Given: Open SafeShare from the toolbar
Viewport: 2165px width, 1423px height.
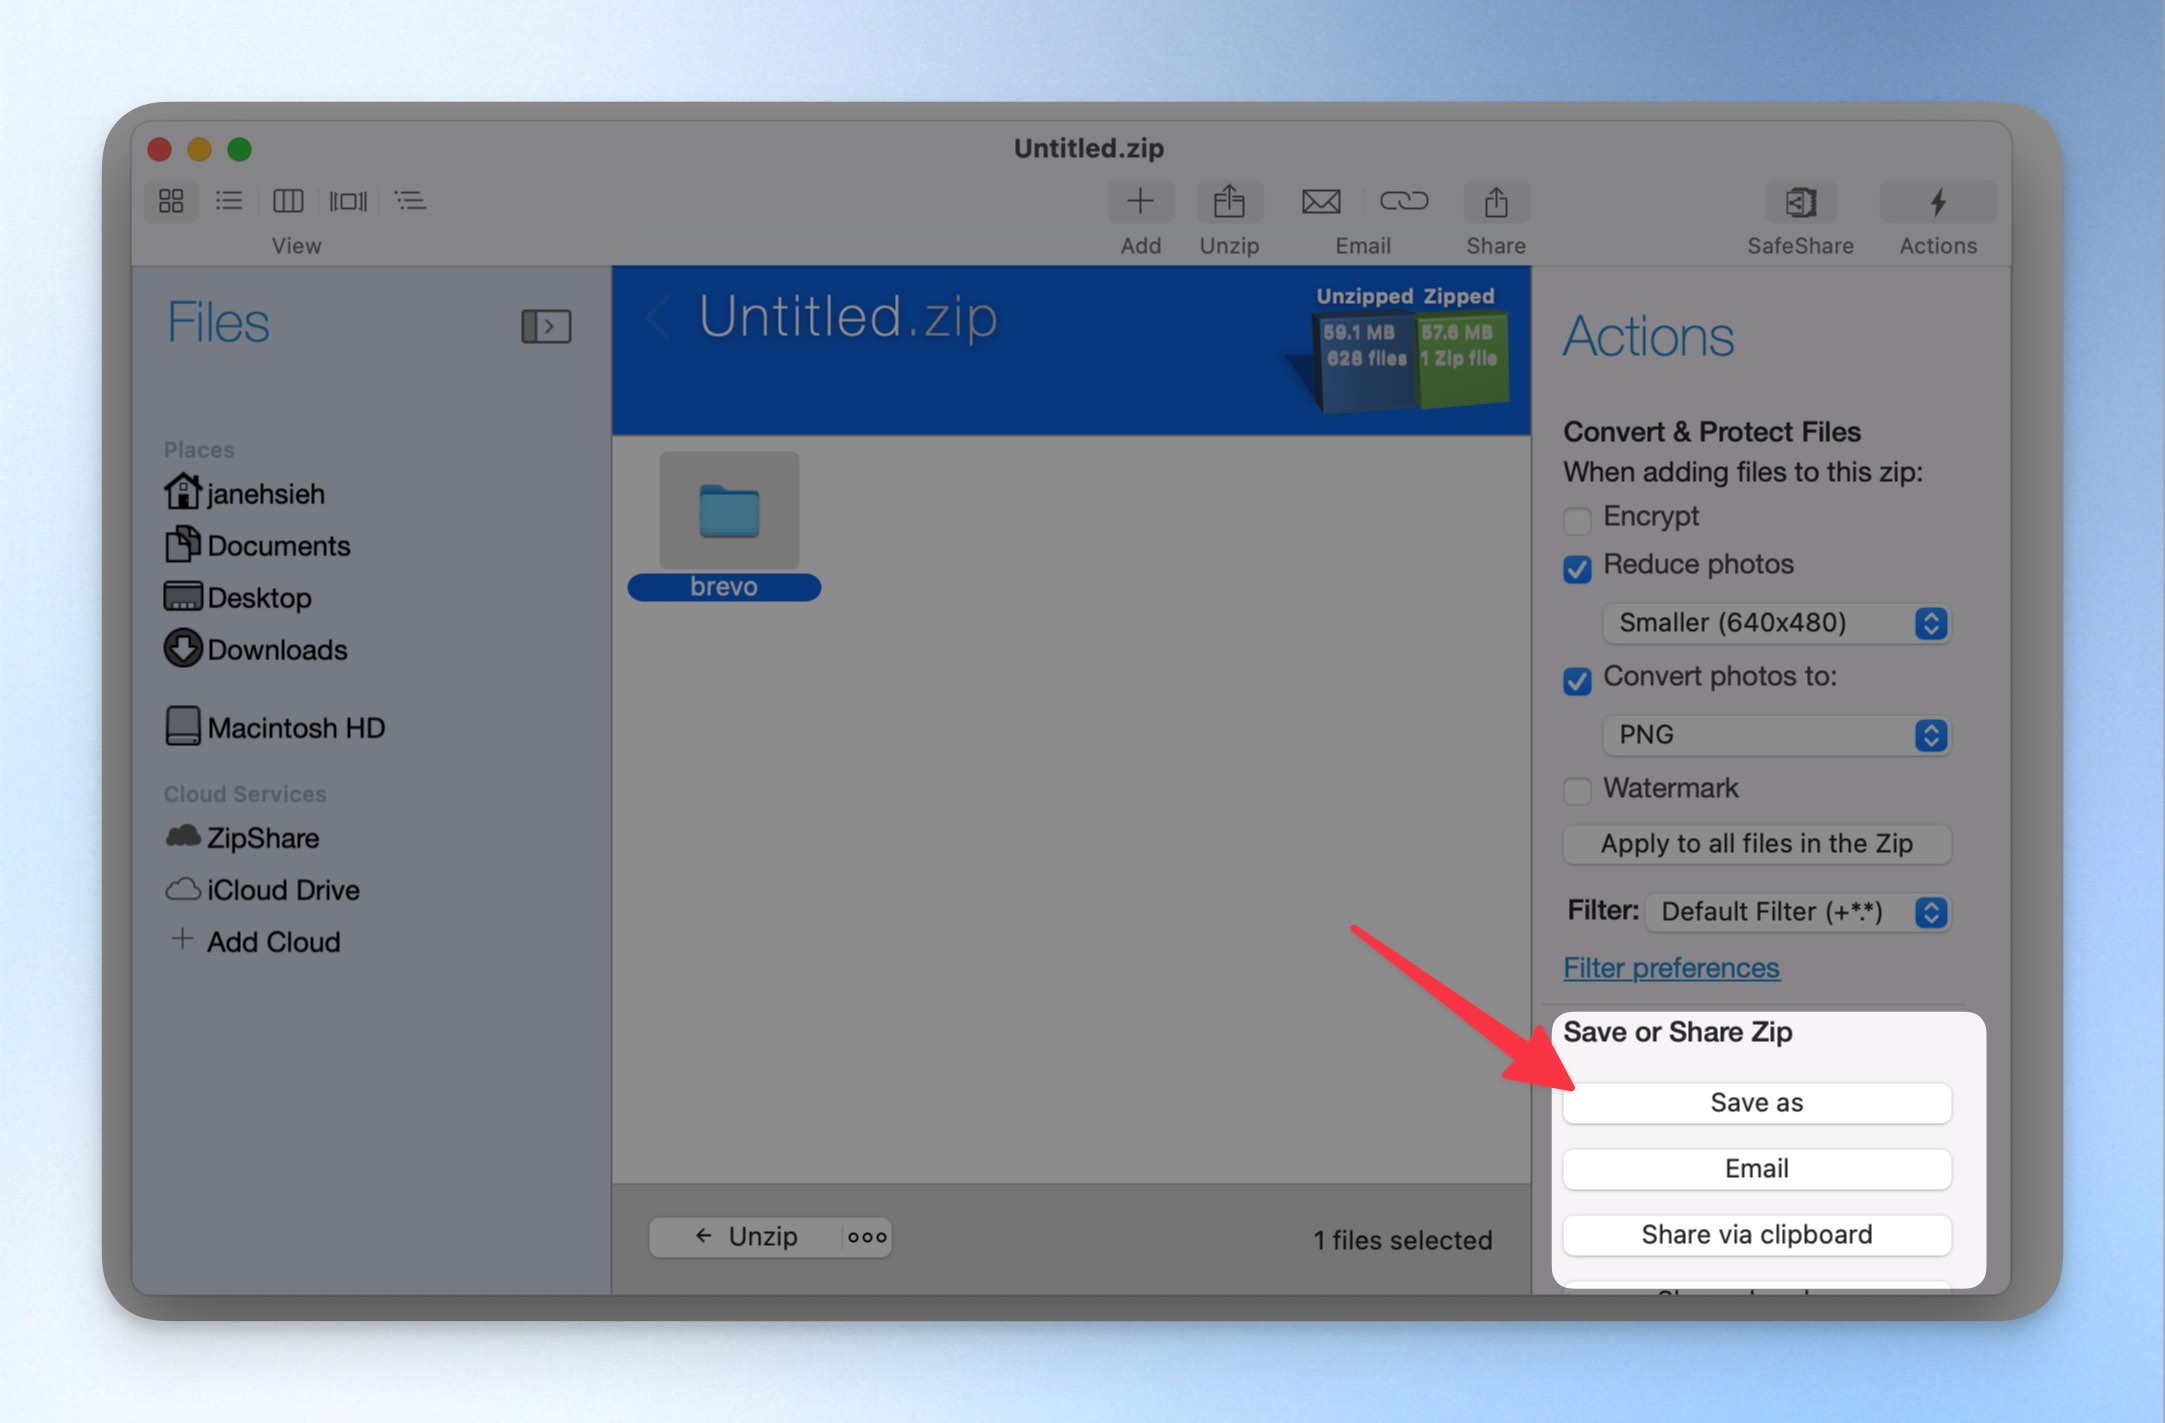Looking at the screenshot, I should click(1800, 202).
